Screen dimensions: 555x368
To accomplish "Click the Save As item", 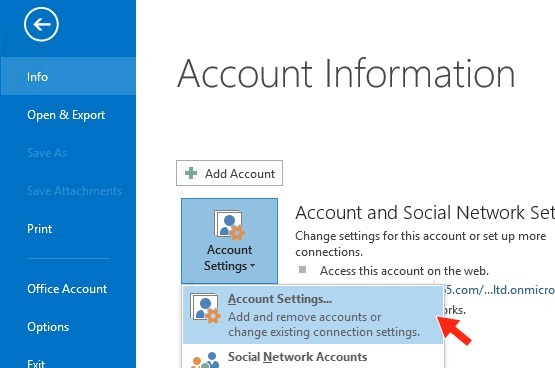I will (x=47, y=153).
